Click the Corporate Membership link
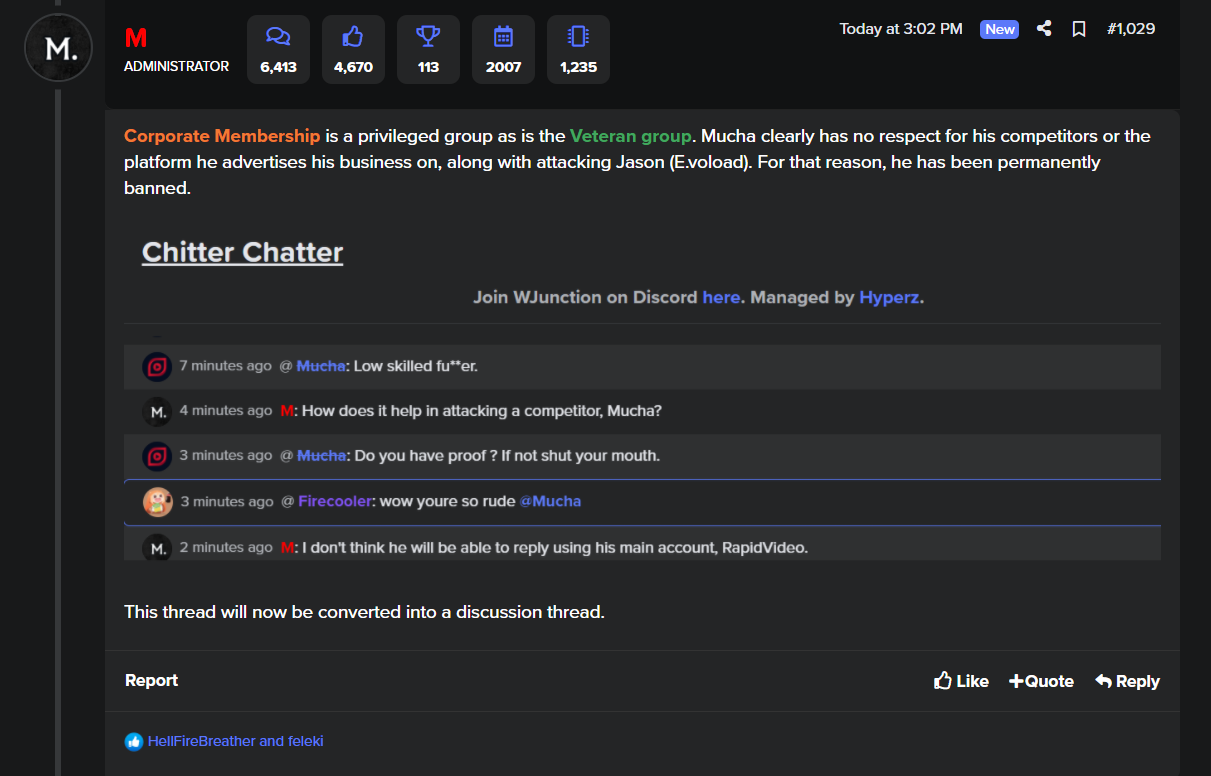 [x=222, y=136]
